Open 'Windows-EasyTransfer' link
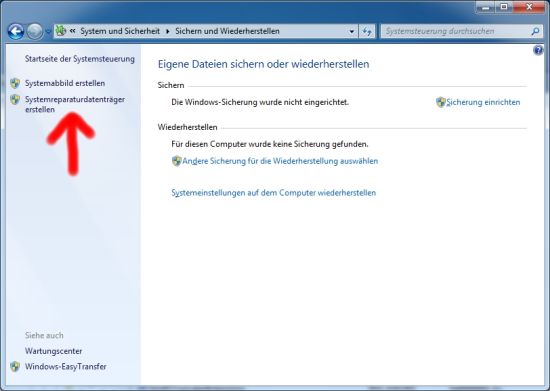 66,366
